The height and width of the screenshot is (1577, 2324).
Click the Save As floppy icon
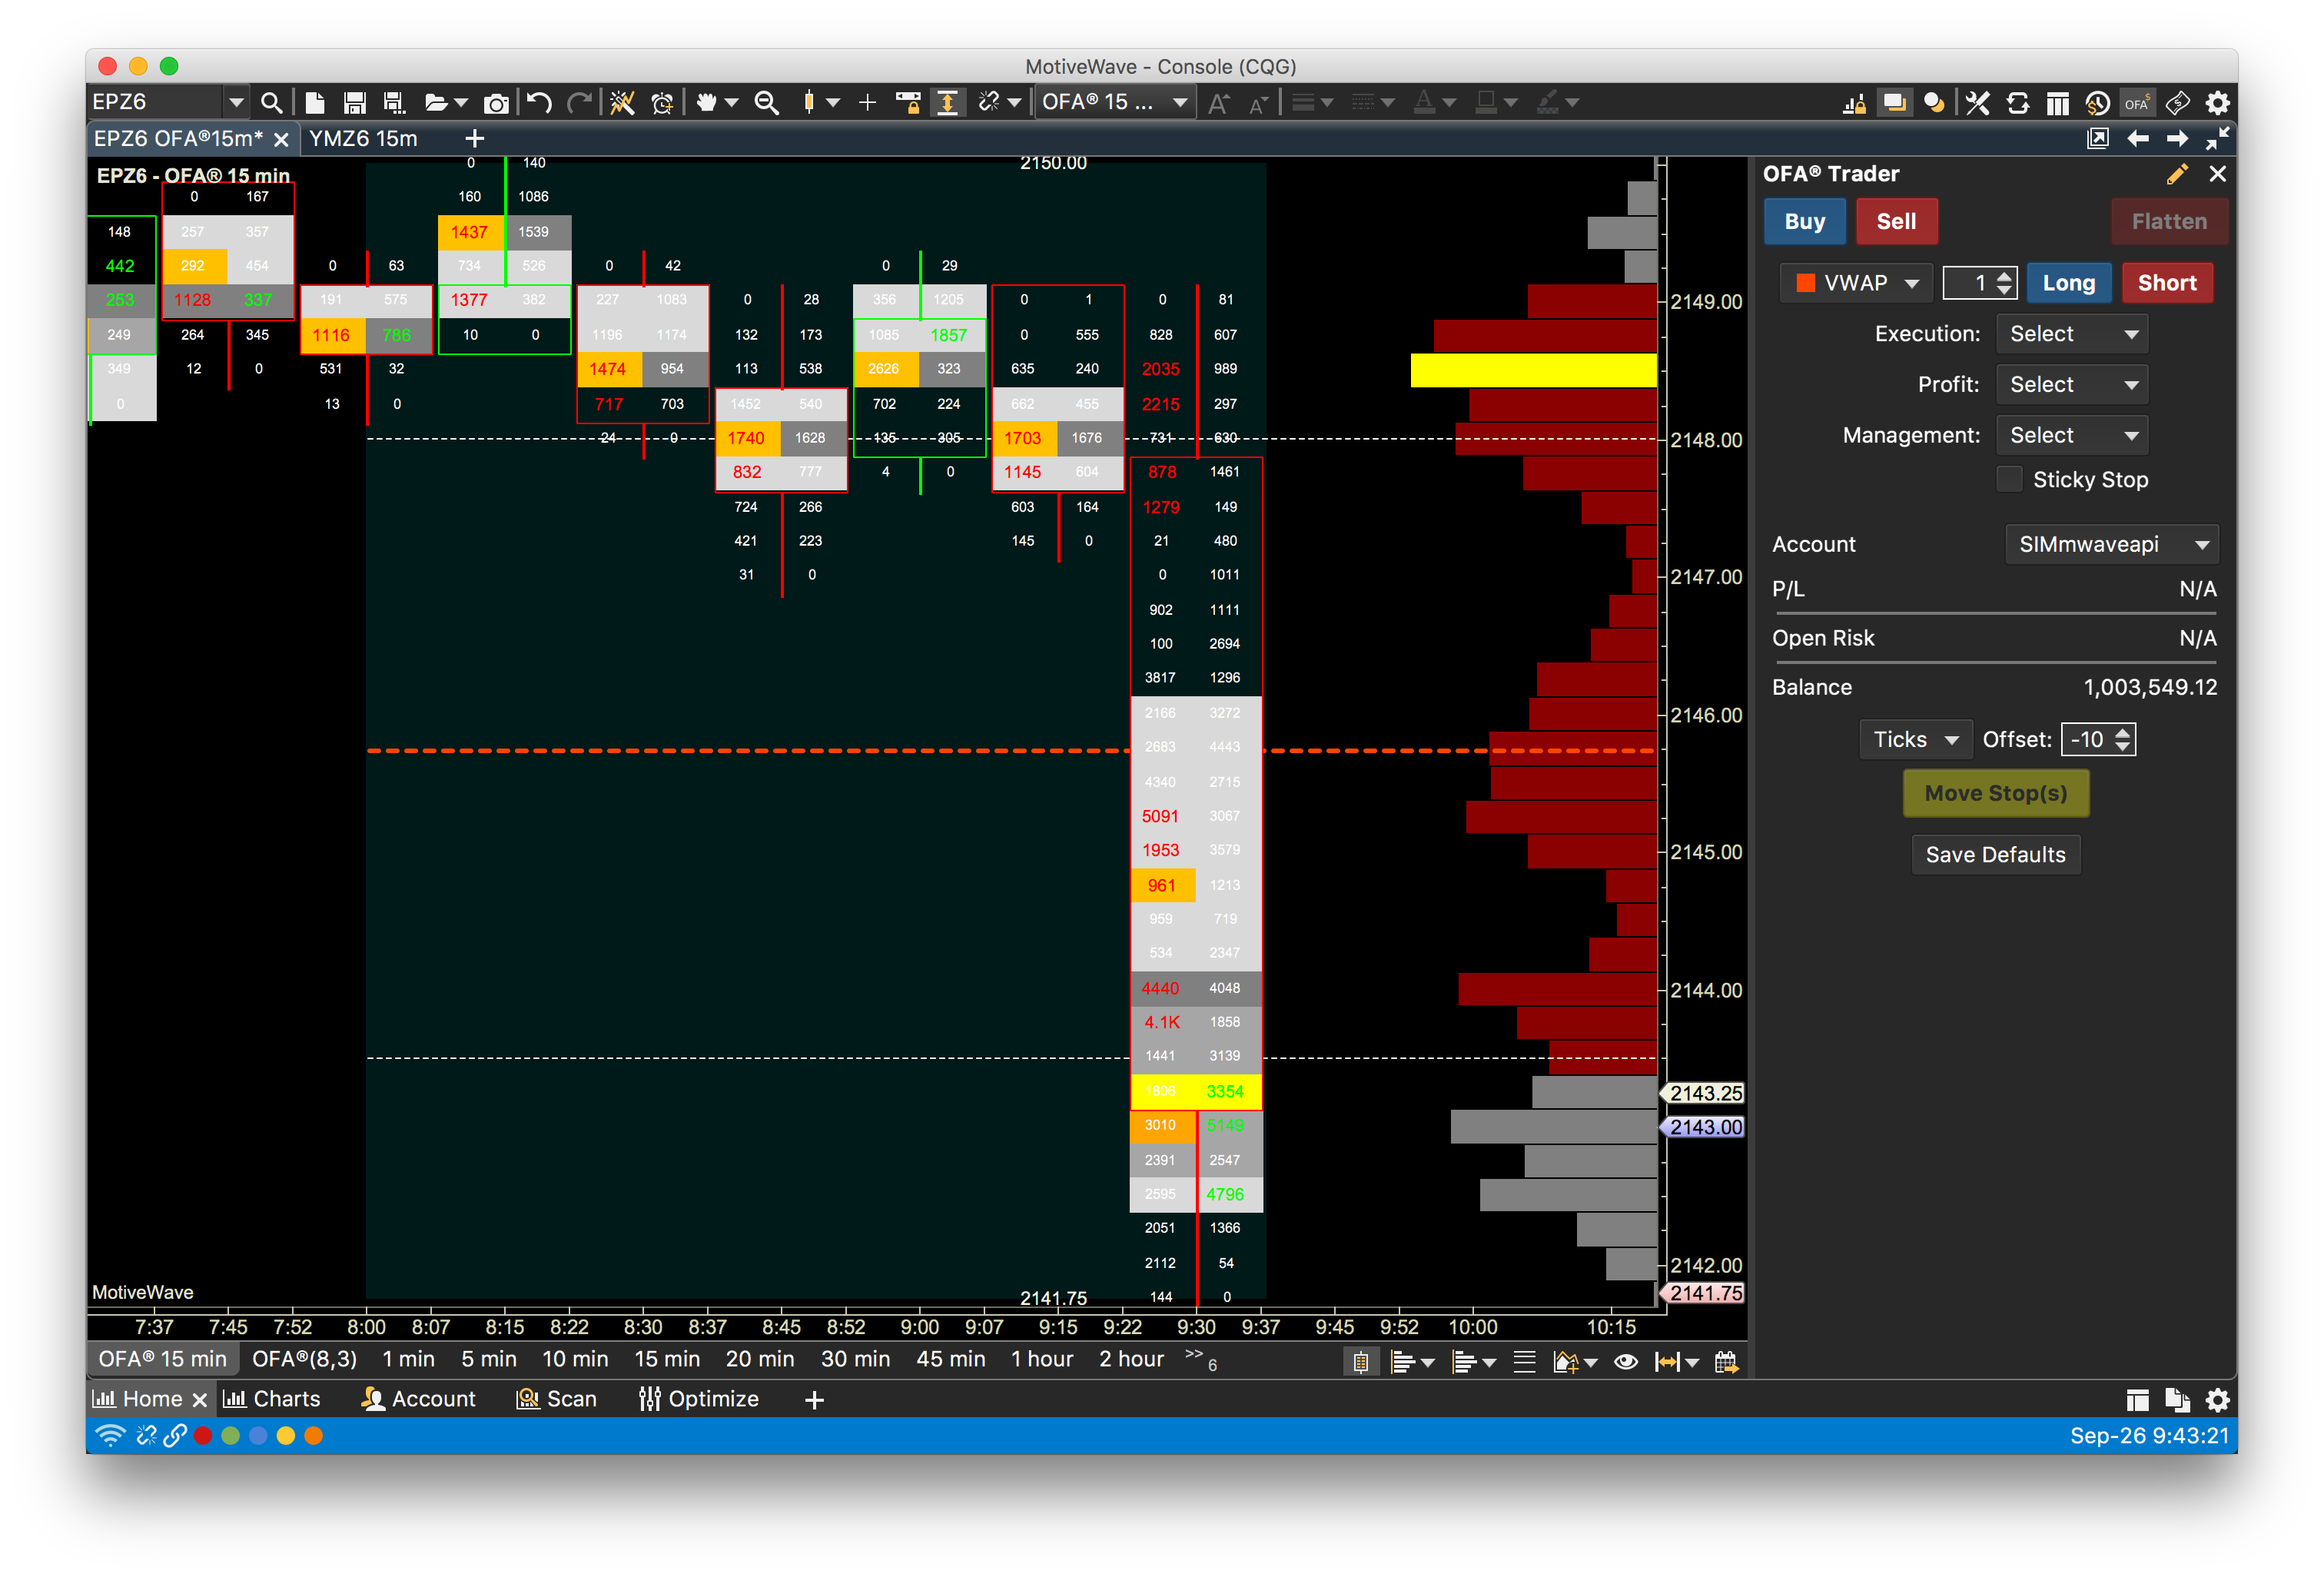tap(394, 102)
